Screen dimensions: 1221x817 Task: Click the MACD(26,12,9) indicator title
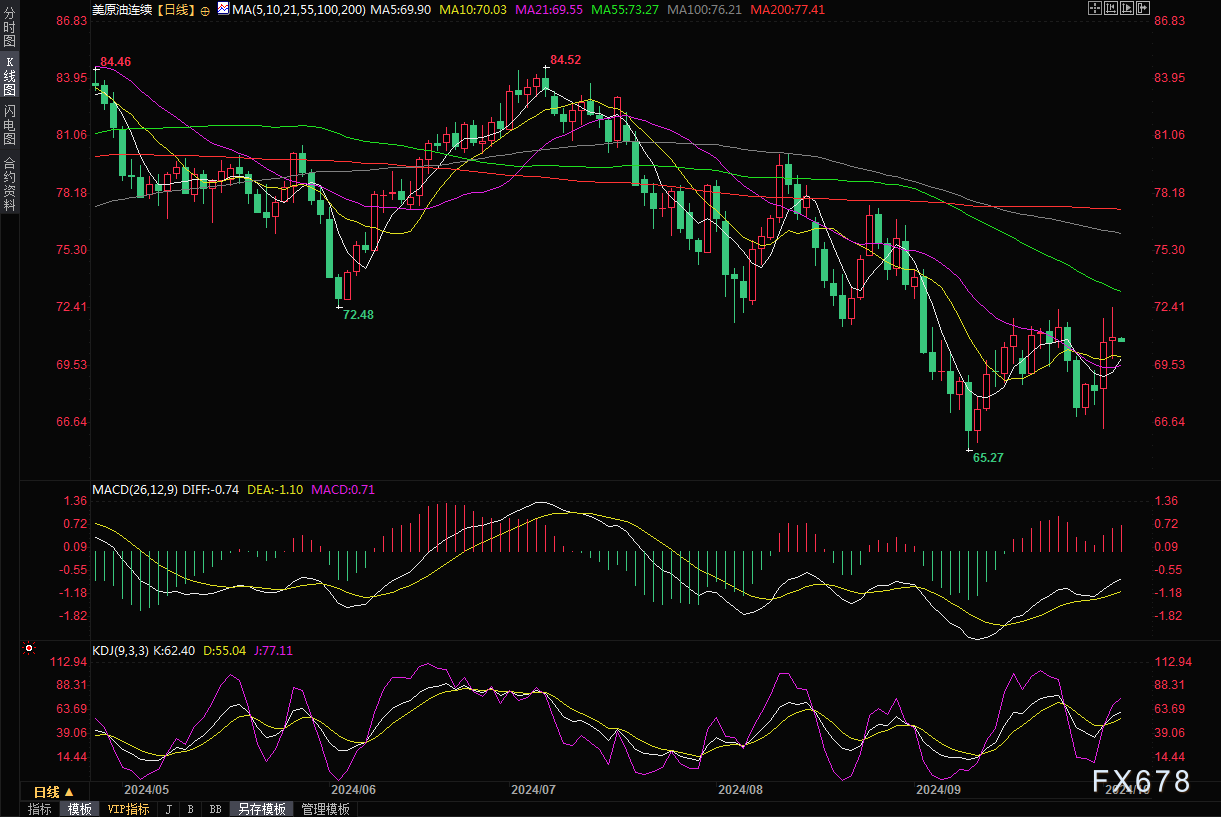(x=135, y=489)
